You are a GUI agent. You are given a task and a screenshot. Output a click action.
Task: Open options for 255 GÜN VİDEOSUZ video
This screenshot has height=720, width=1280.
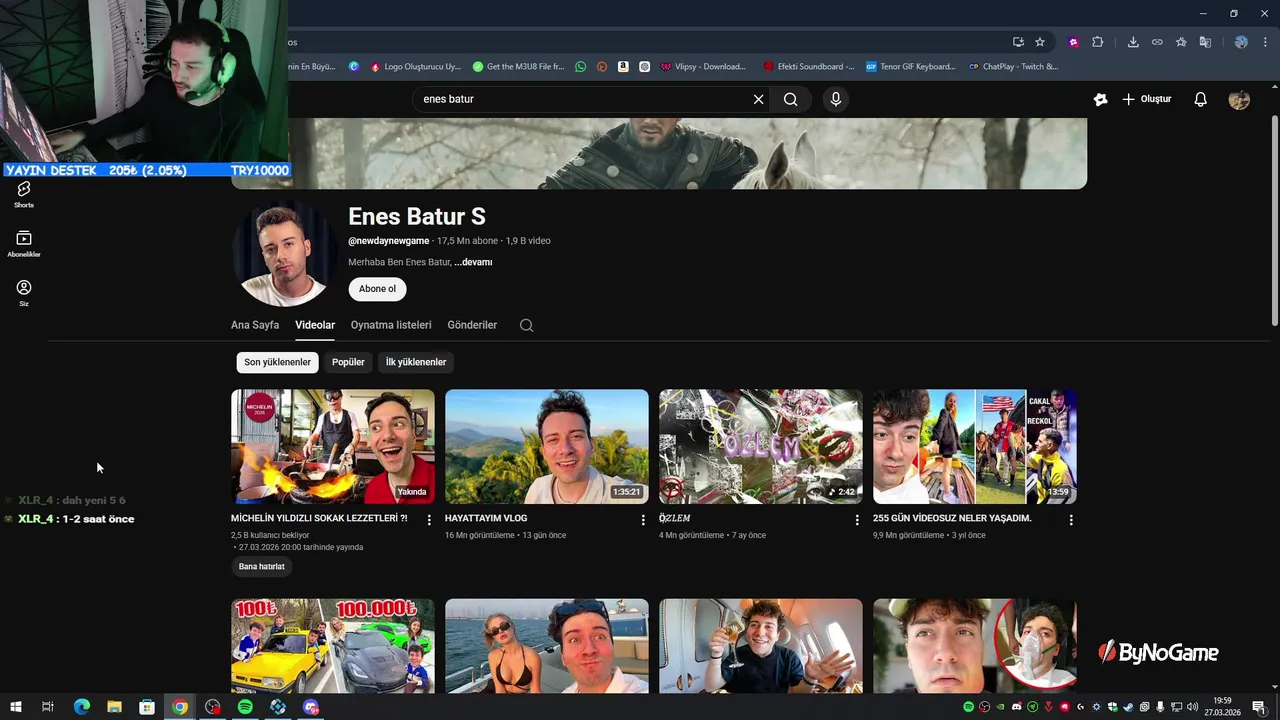click(1071, 520)
